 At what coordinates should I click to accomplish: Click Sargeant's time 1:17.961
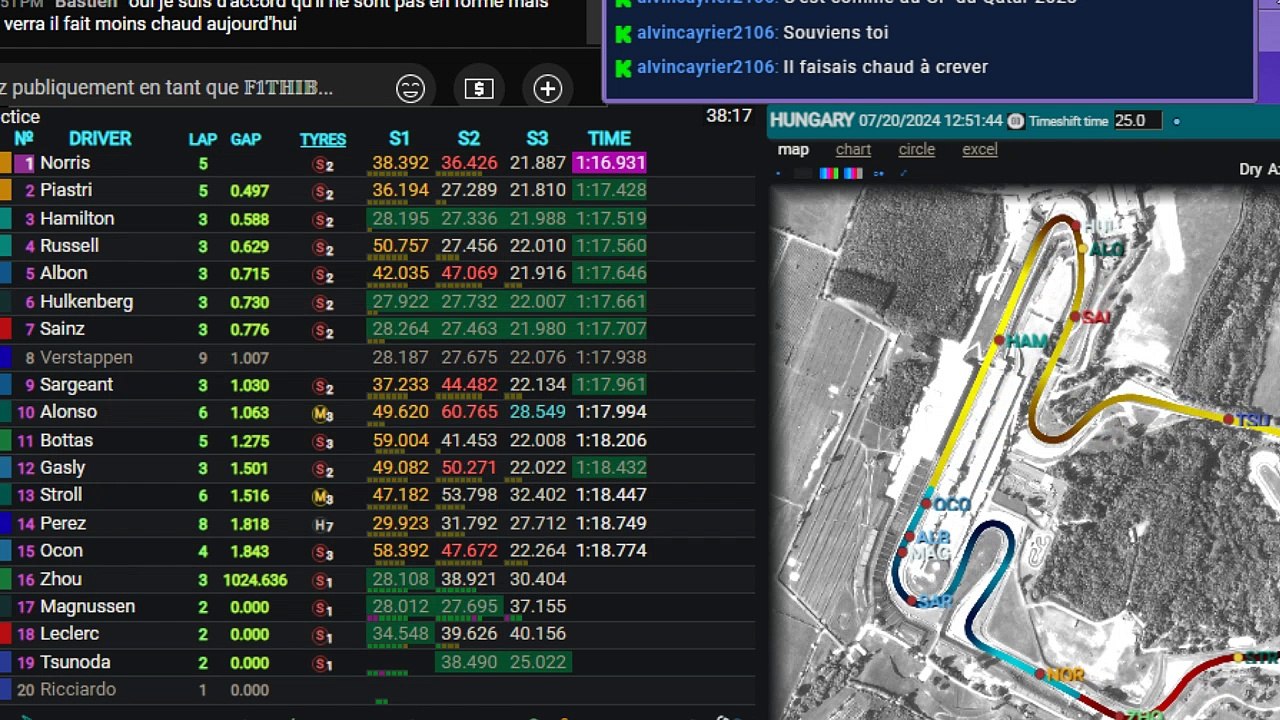pos(611,385)
